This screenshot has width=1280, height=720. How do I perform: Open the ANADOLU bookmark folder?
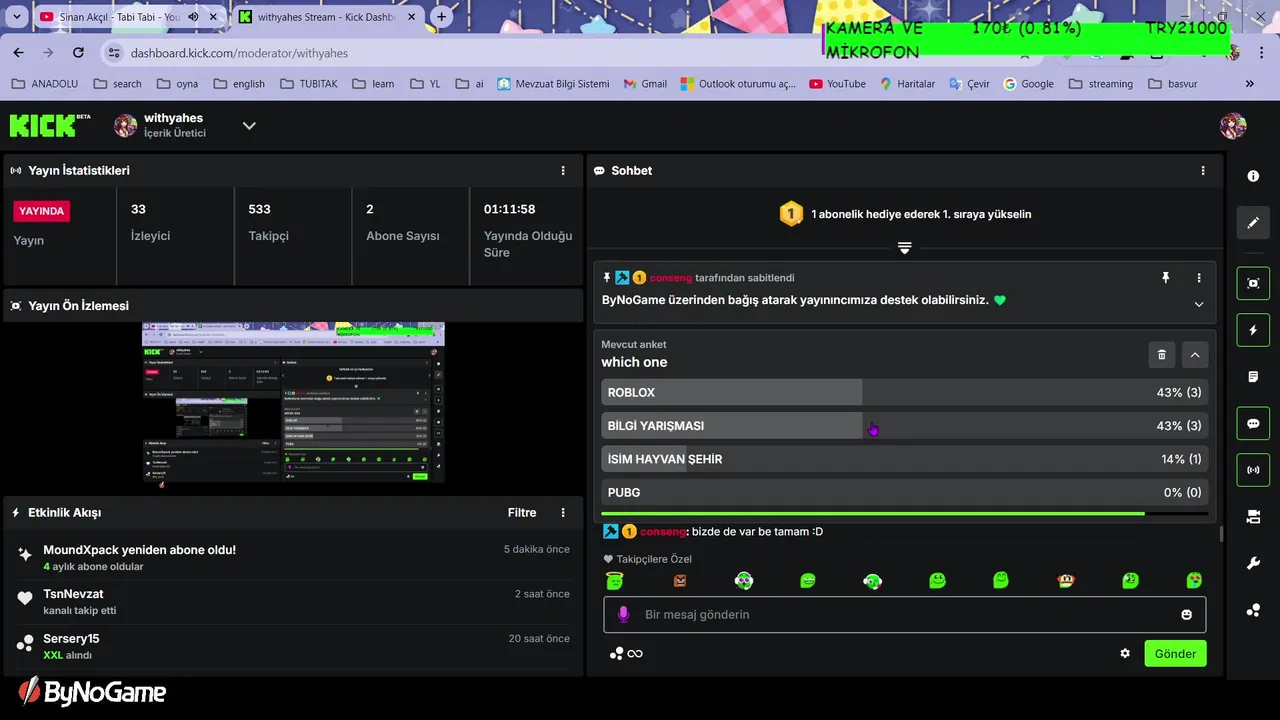pos(44,84)
